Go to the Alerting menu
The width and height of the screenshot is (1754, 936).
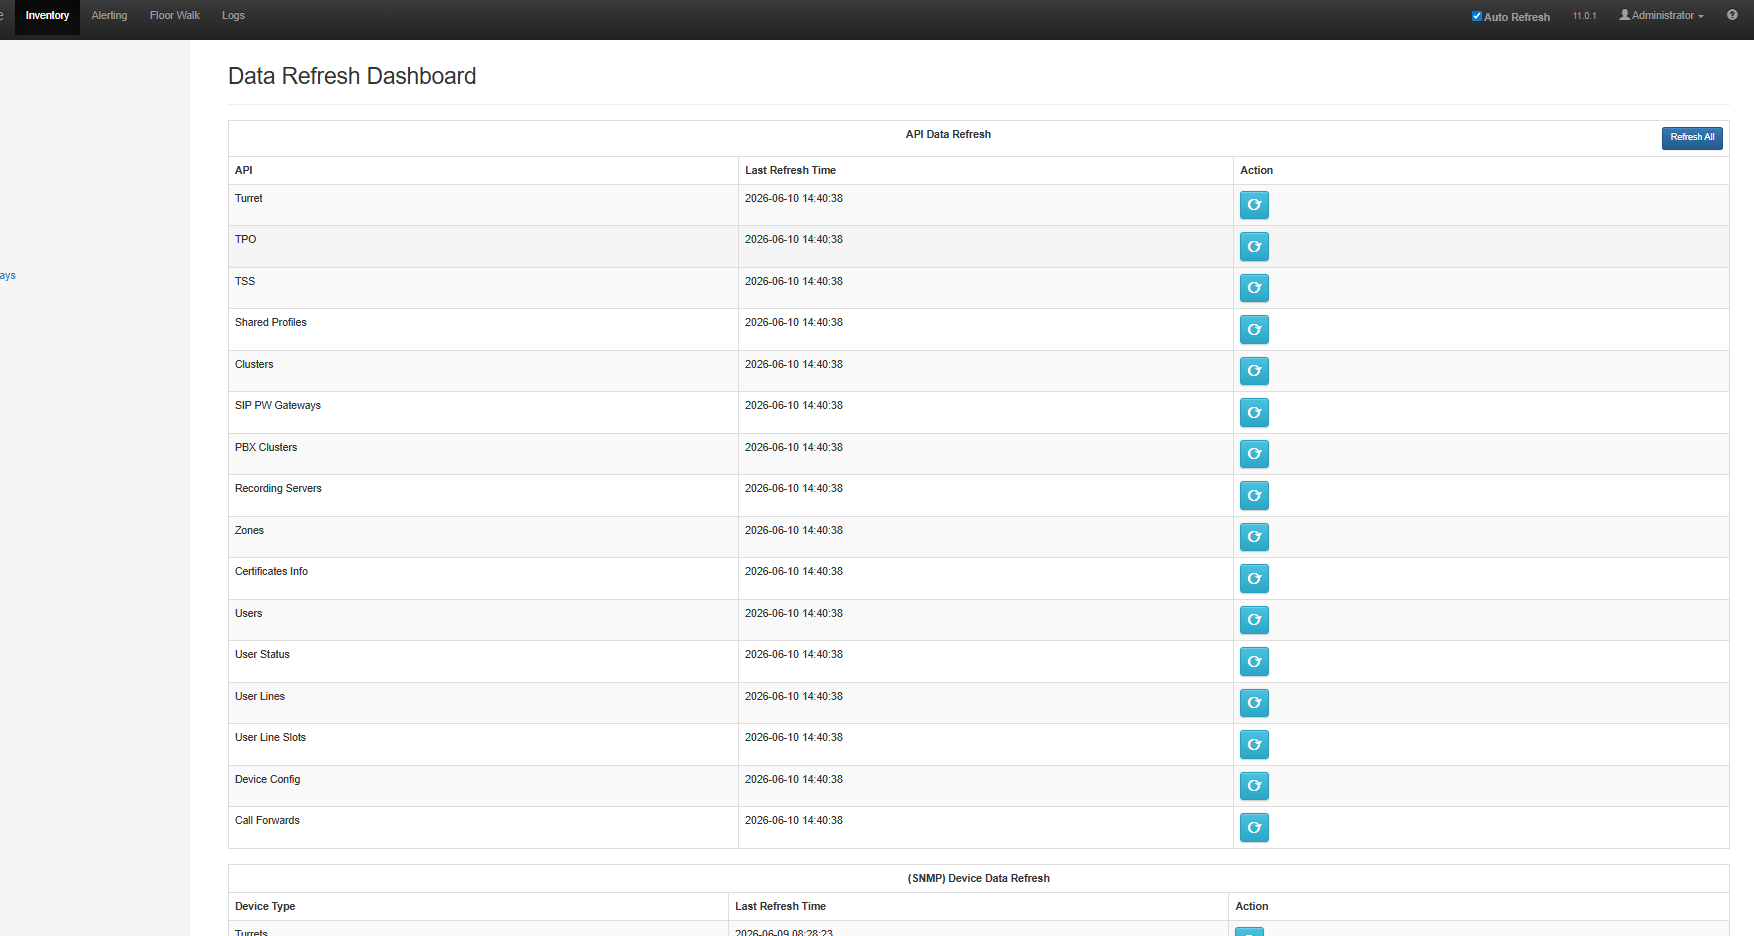tap(109, 16)
